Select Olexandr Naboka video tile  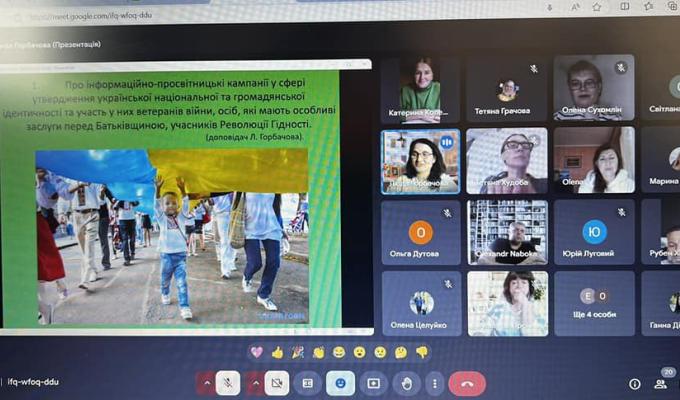coord(507,232)
